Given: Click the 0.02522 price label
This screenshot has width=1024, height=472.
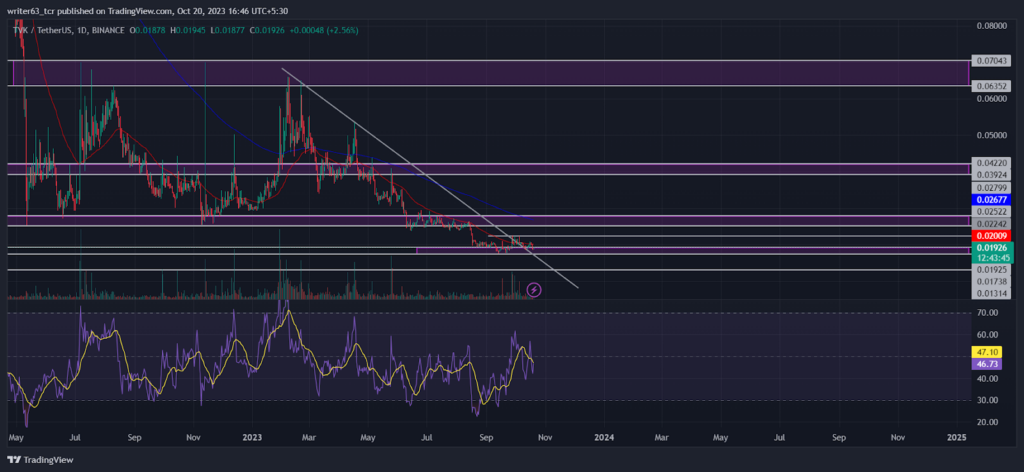Looking at the screenshot, I should (x=991, y=212).
